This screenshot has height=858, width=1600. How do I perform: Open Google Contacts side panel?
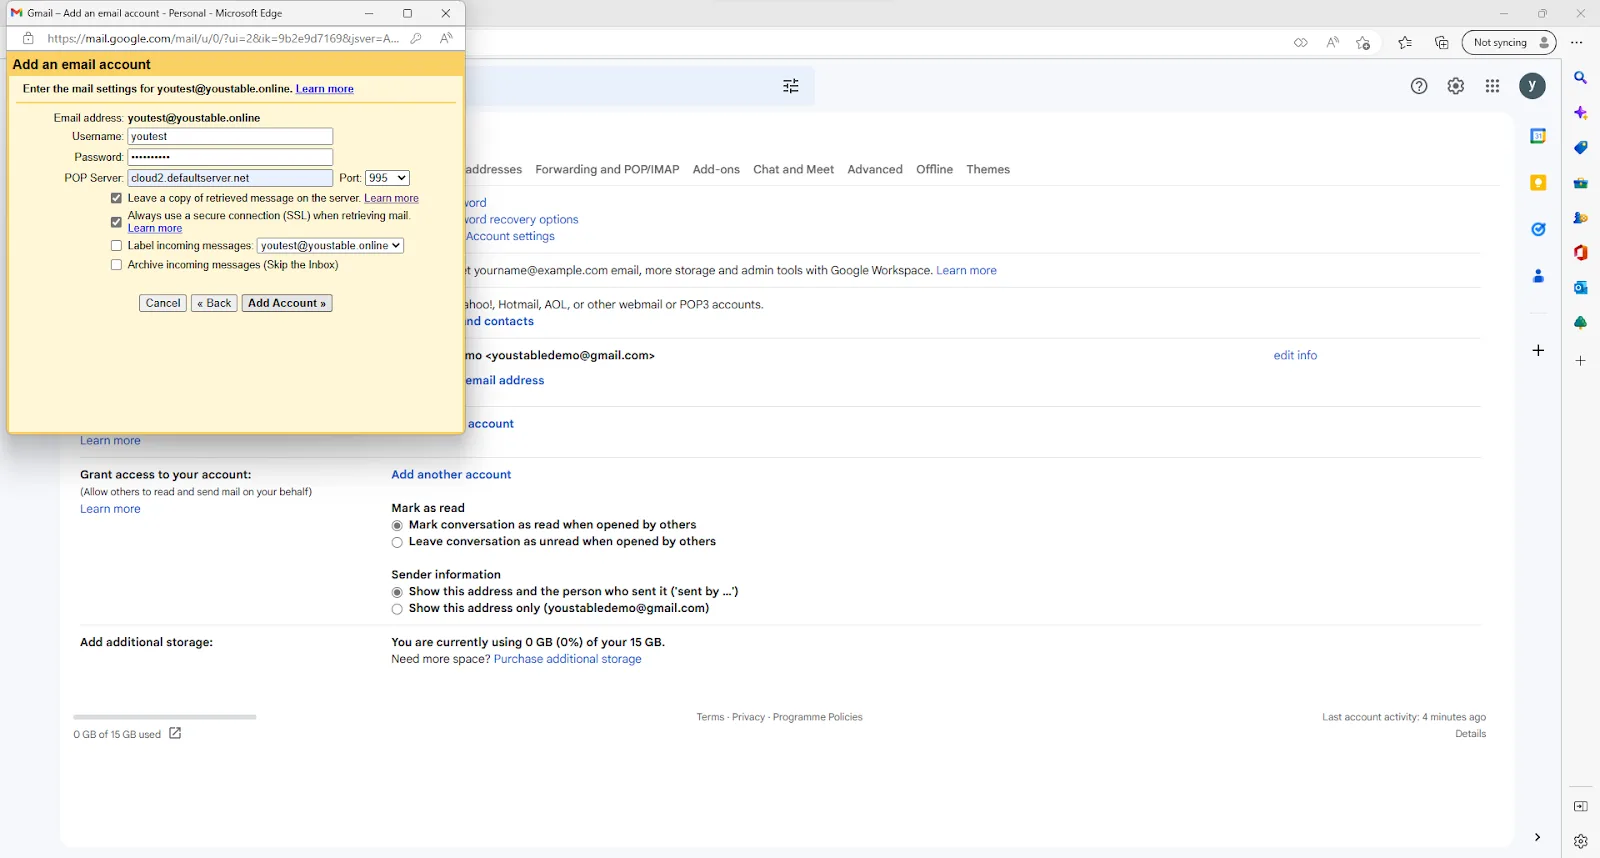point(1538,276)
